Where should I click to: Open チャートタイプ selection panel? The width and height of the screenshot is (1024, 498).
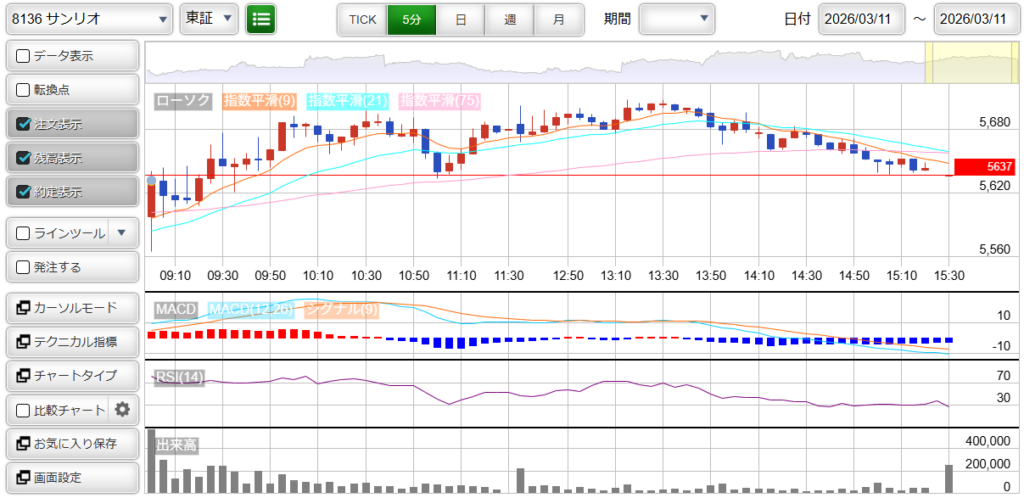tap(70, 375)
